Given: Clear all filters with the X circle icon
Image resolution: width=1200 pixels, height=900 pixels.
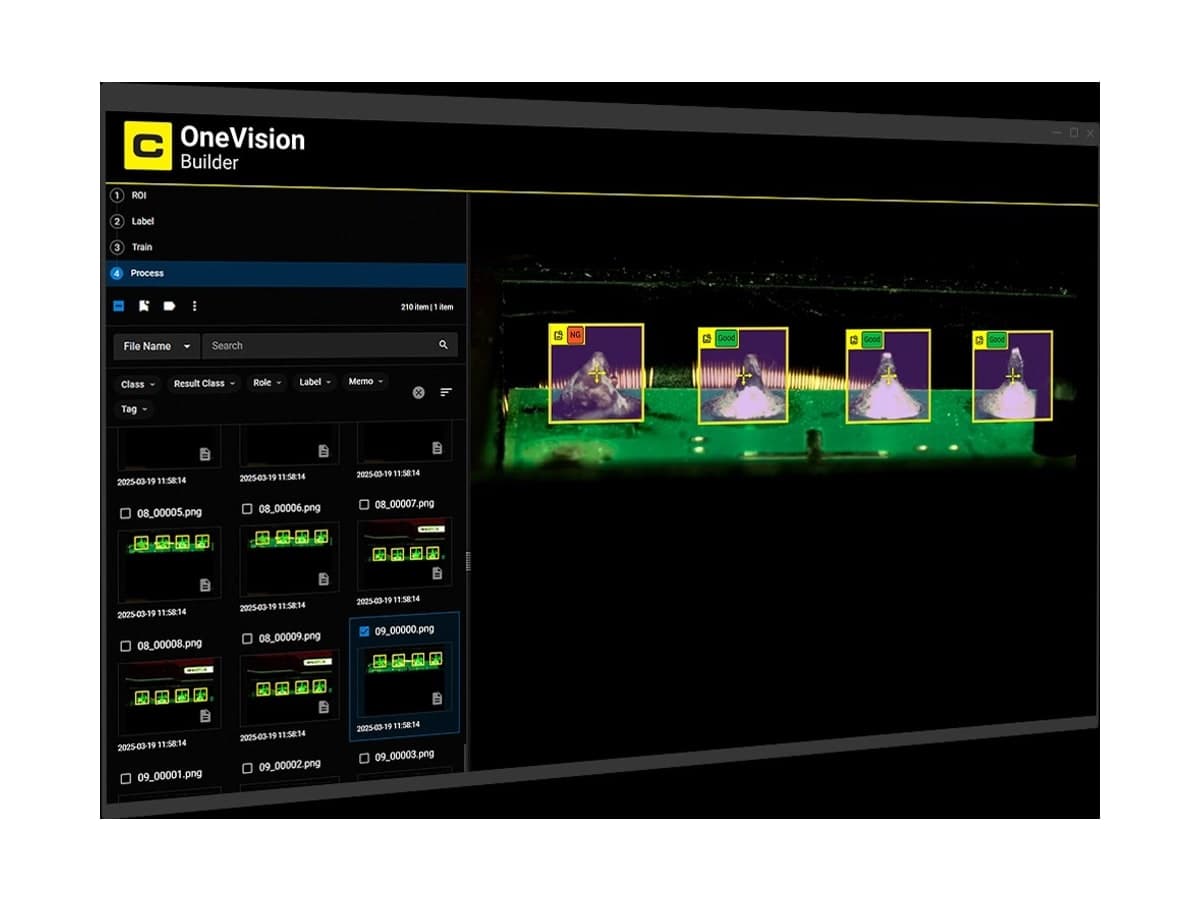Looking at the screenshot, I should (419, 392).
